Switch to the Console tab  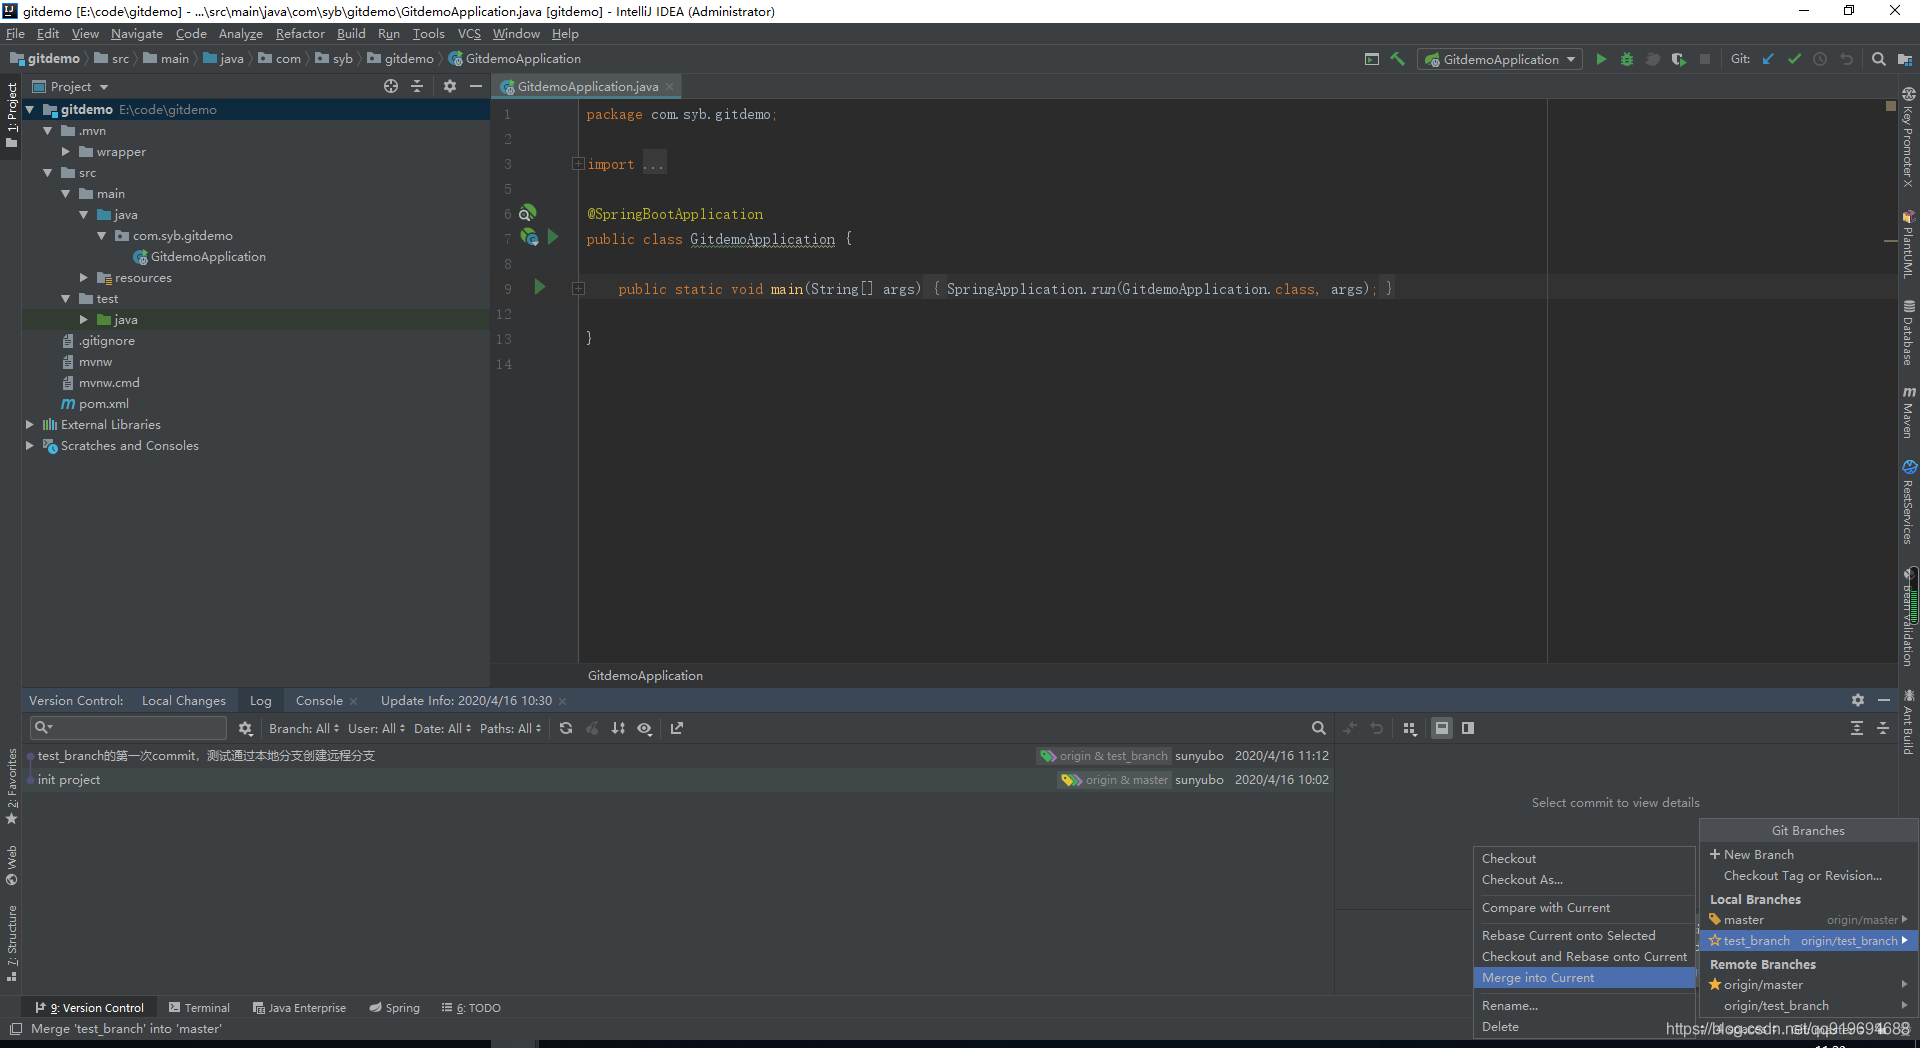pos(319,700)
